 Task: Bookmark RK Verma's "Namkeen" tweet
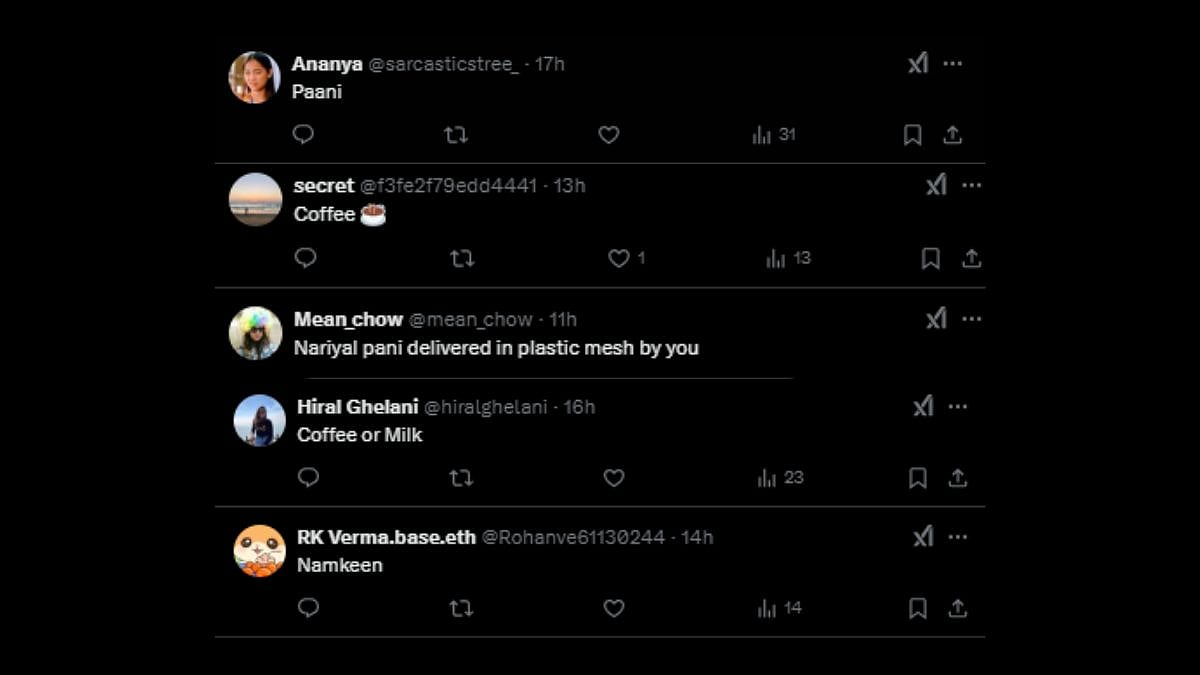pyautogui.click(x=917, y=608)
